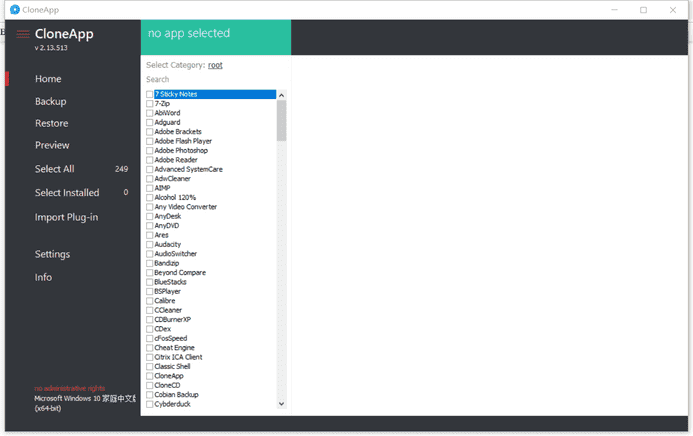The image size is (693, 436).
Task: Select the CloneApp list entry
Action: point(169,376)
